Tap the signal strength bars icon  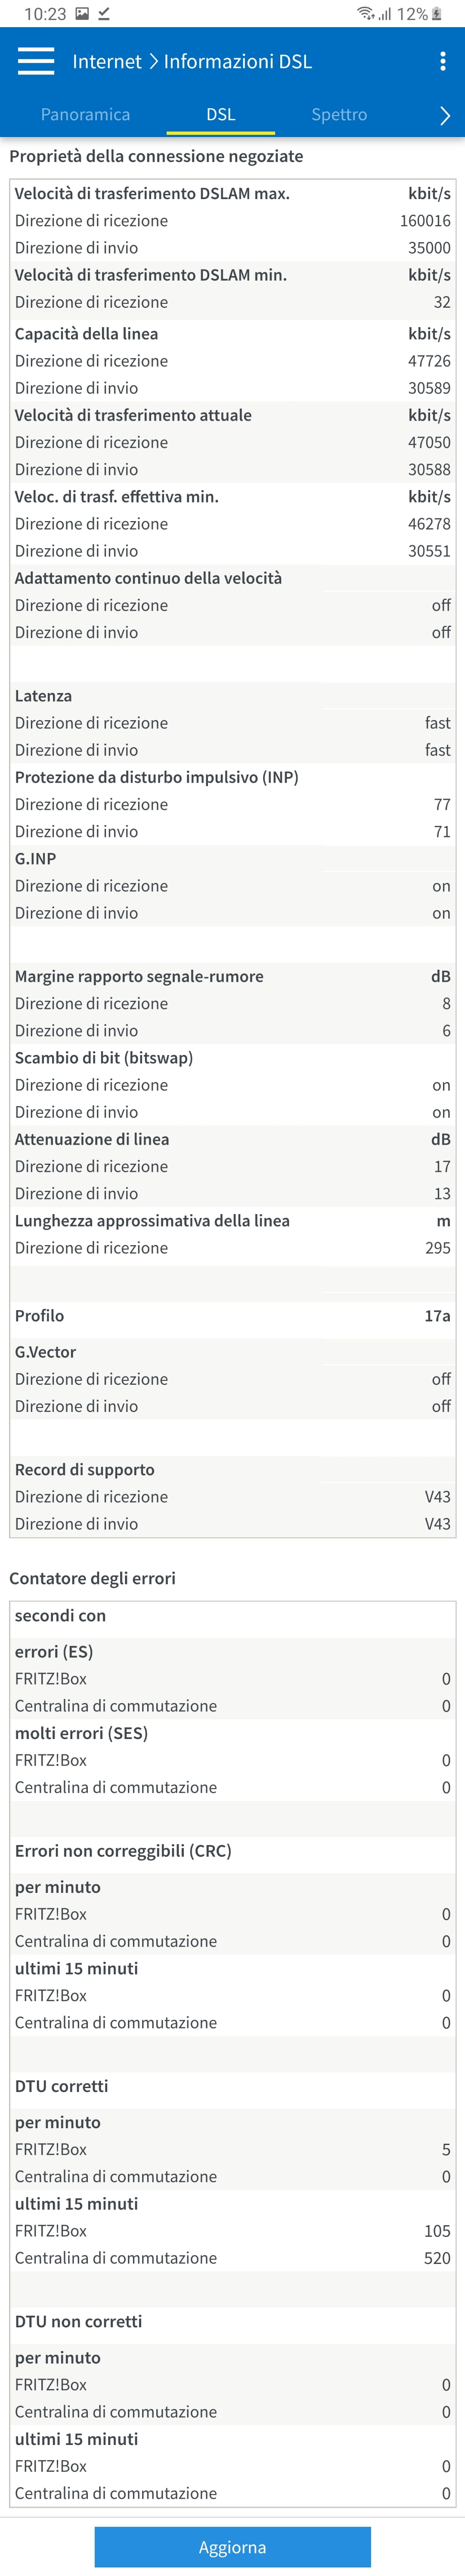click(385, 14)
